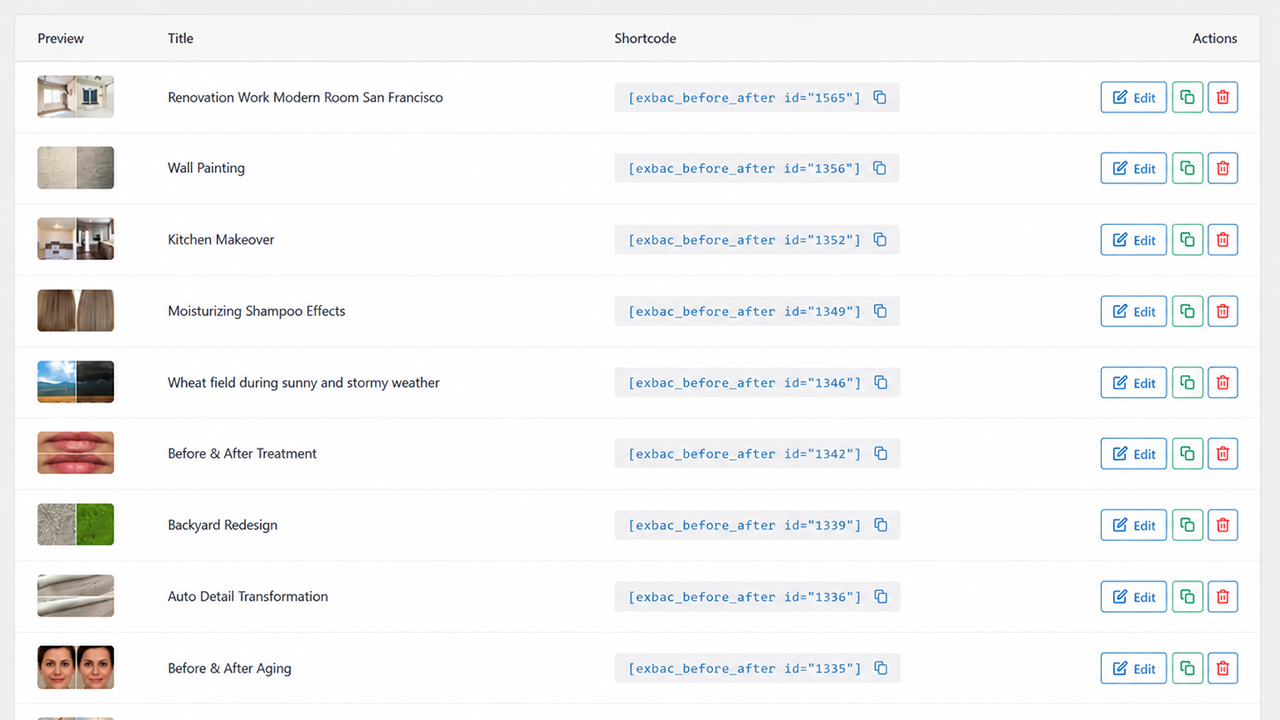Copy shortcode for Moisturizing Shampoo Effects
This screenshot has width=1280, height=720.
point(880,311)
